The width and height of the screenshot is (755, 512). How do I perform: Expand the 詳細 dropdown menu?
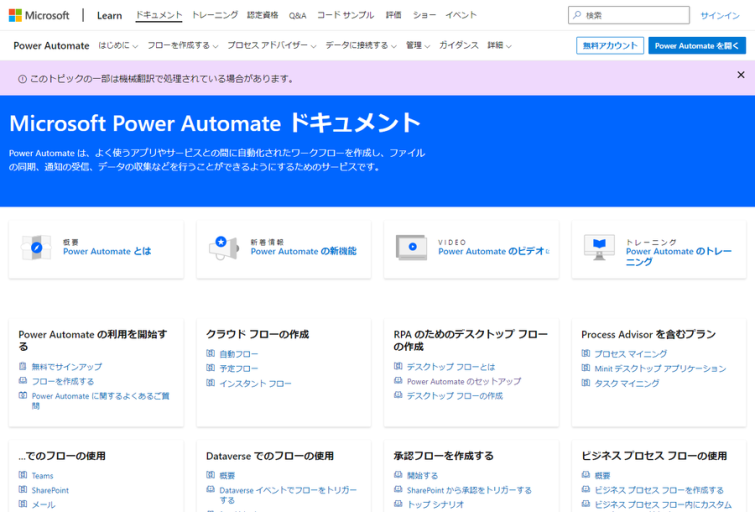pos(499,45)
